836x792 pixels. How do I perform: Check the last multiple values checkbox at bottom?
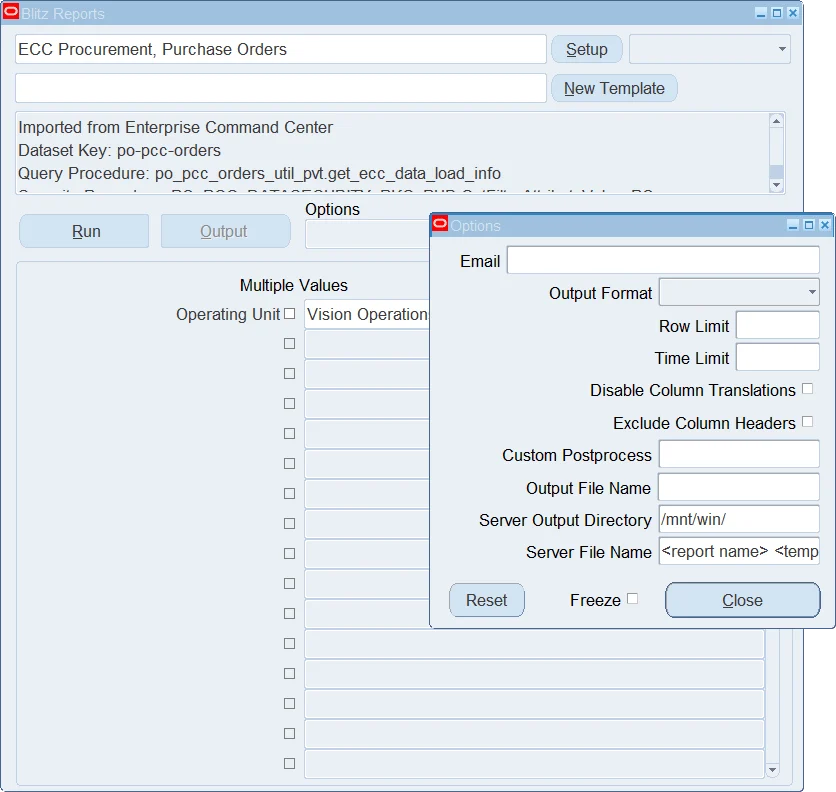290,764
